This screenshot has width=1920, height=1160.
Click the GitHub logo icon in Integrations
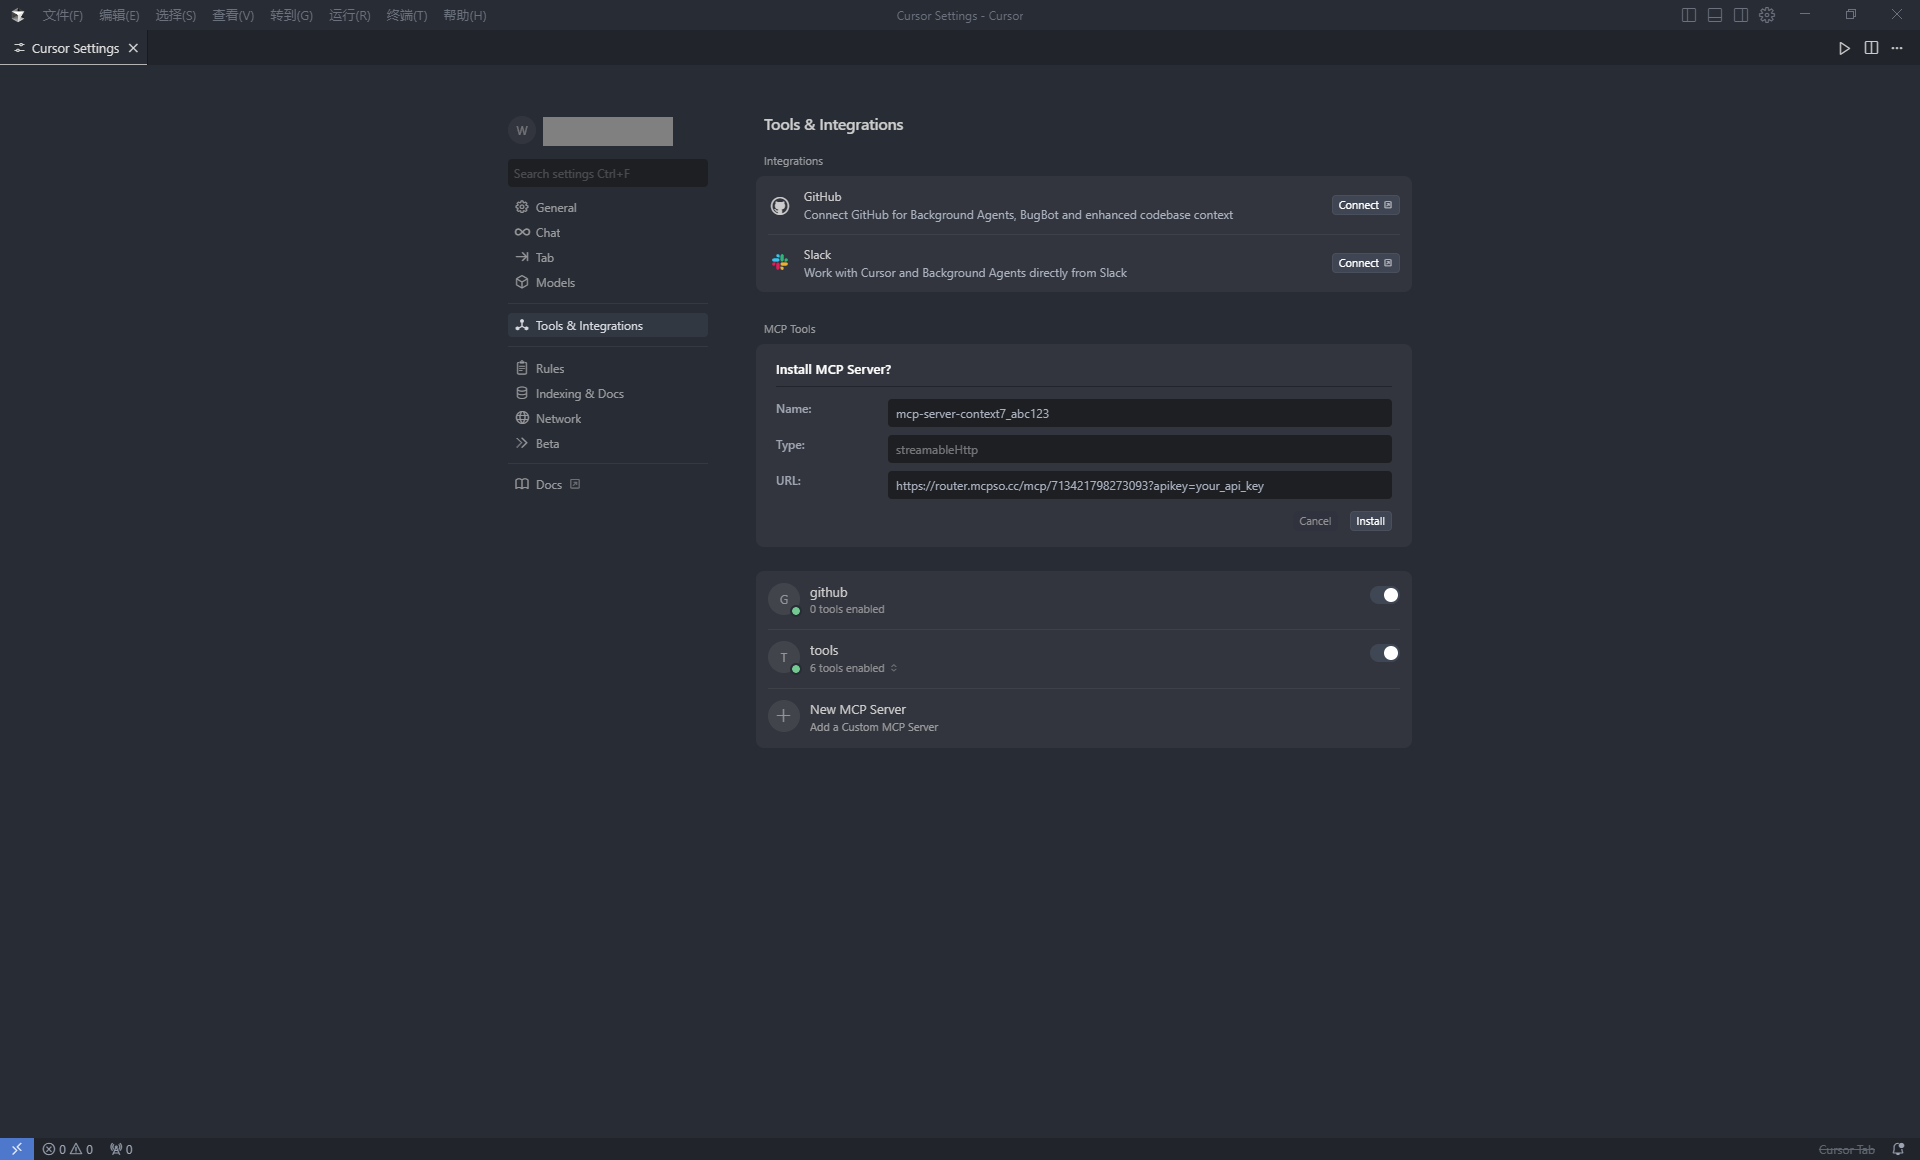[x=780, y=206]
